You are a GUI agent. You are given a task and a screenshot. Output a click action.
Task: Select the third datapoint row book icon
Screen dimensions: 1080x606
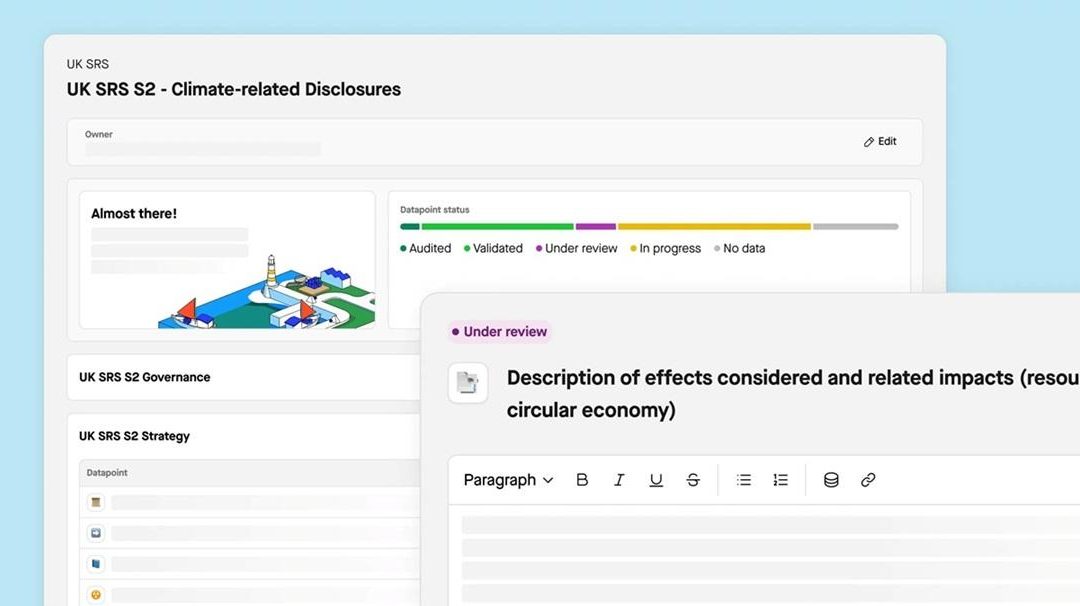(96, 564)
